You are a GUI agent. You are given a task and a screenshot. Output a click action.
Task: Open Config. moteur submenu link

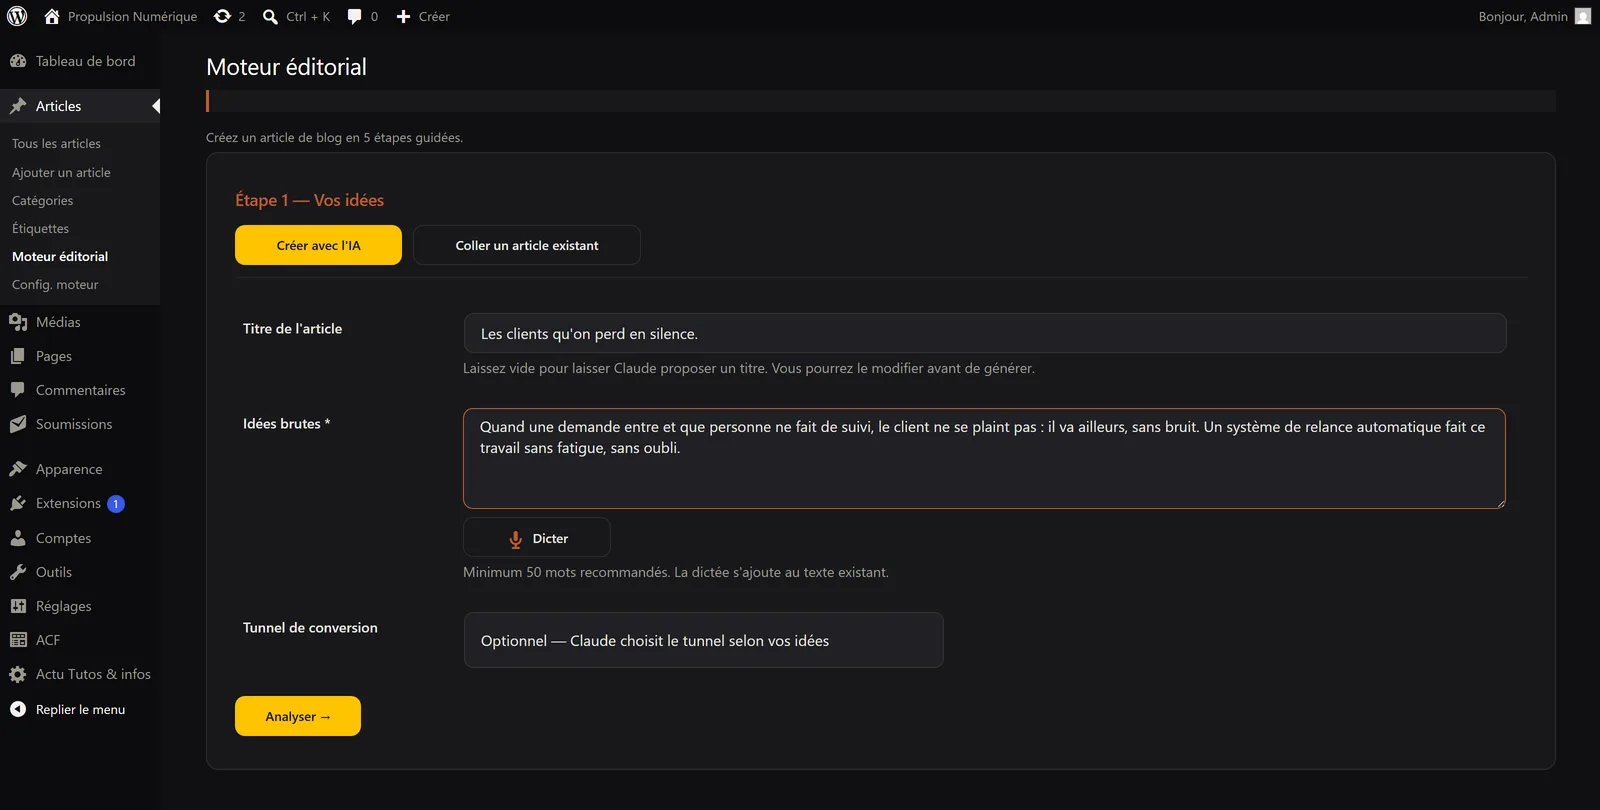pos(55,285)
